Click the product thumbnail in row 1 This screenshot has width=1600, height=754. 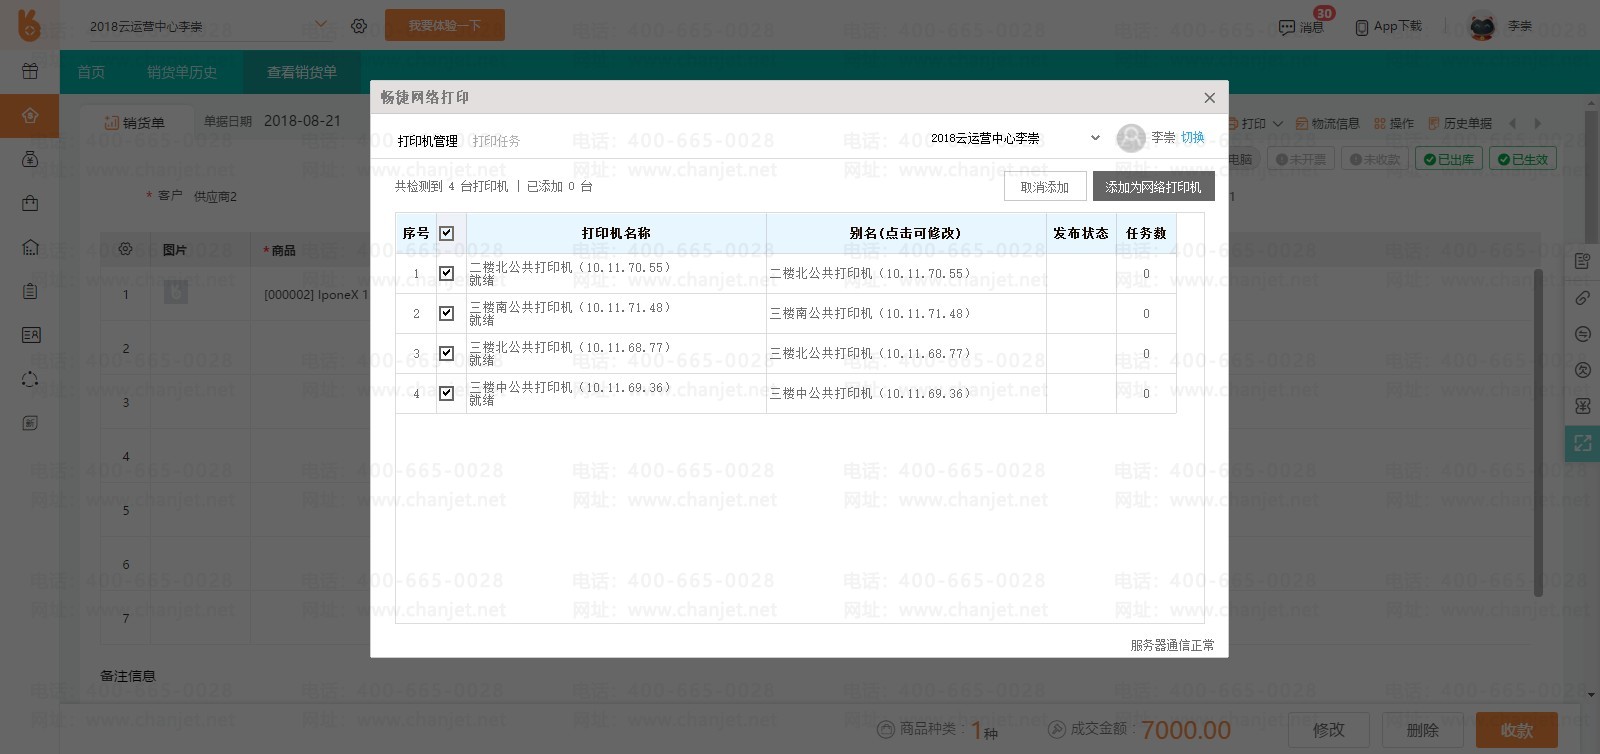176,292
